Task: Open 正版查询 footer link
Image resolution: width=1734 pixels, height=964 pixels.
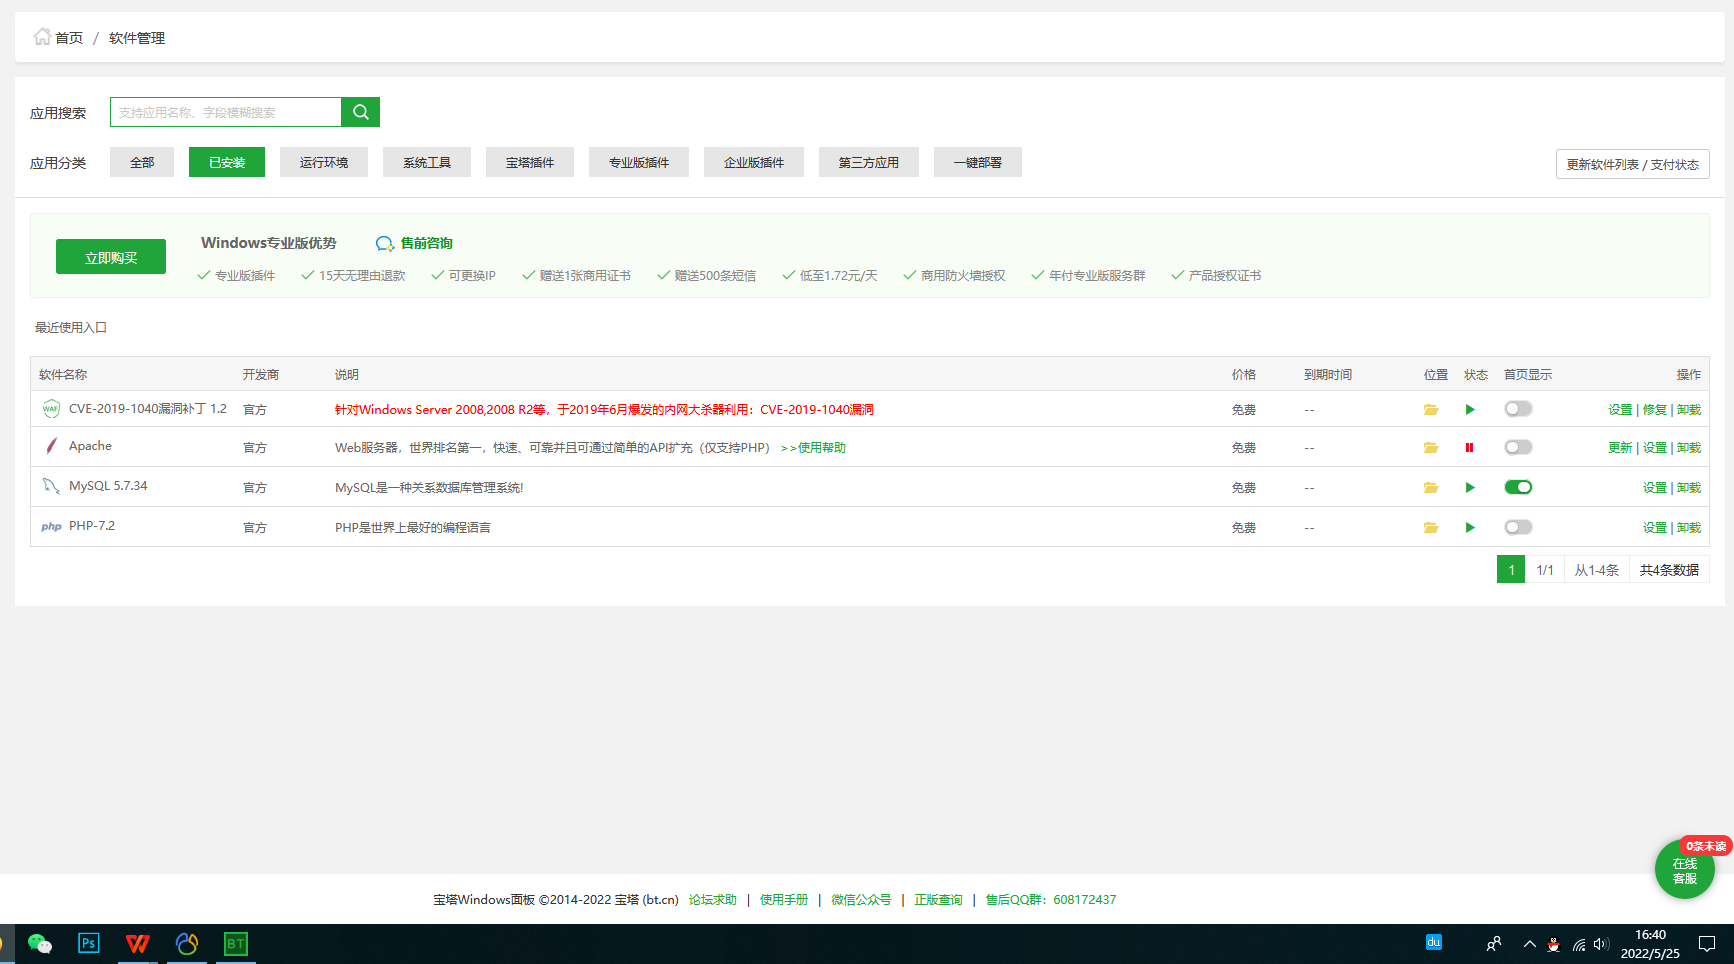Action: pos(938,900)
